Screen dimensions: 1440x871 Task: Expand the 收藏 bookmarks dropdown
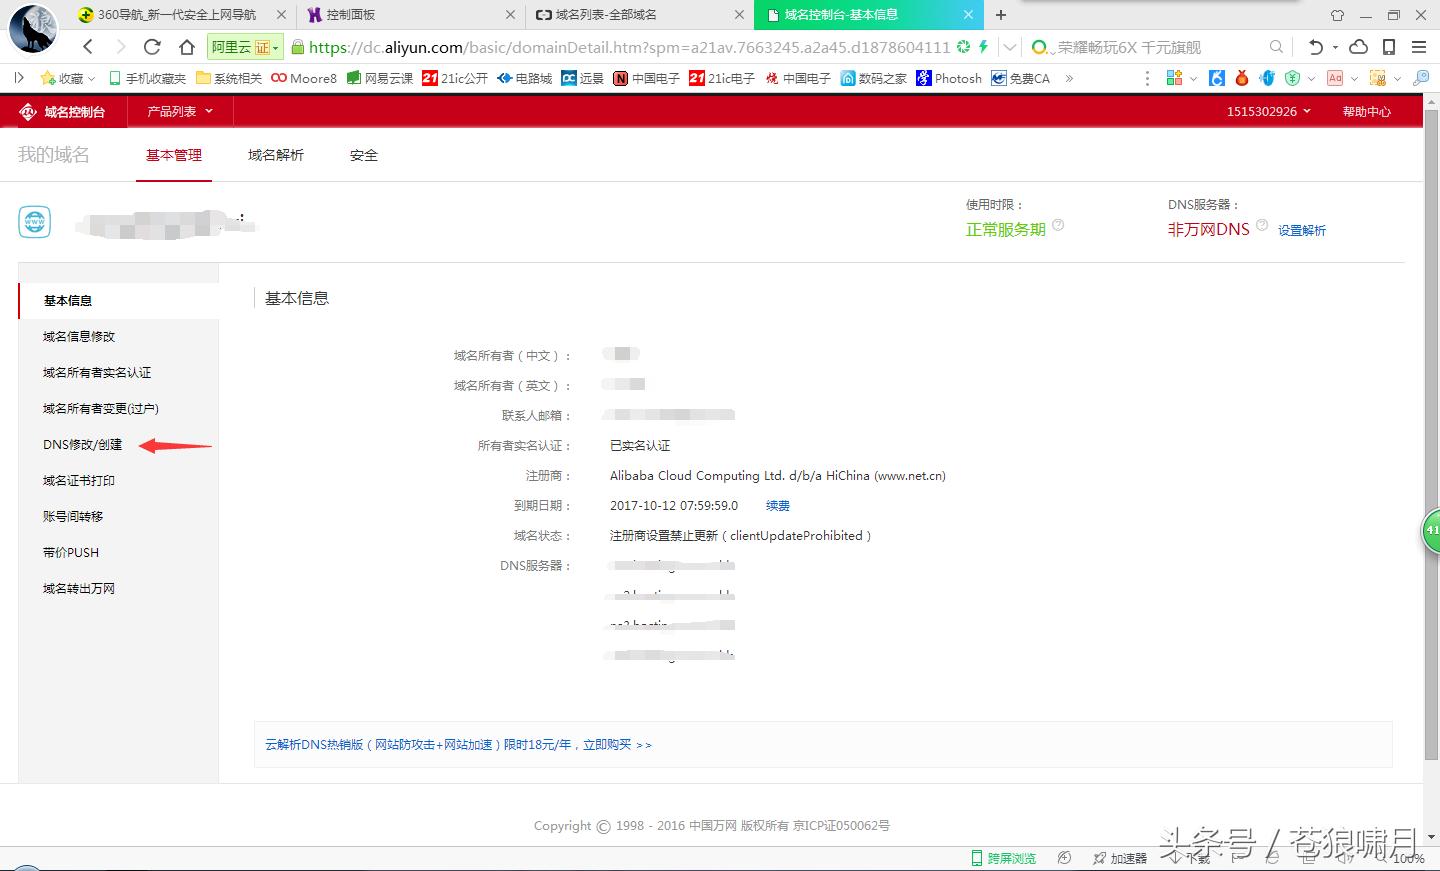68,78
